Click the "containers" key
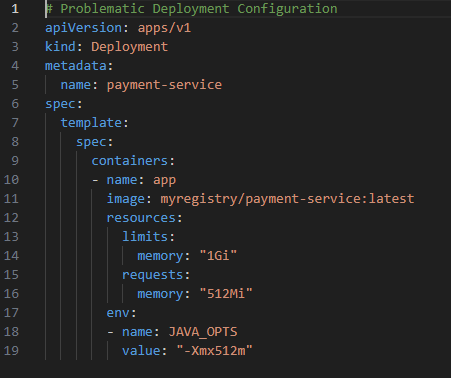Image resolution: width=451 pixels, height=378 pixels. (130, 161)
